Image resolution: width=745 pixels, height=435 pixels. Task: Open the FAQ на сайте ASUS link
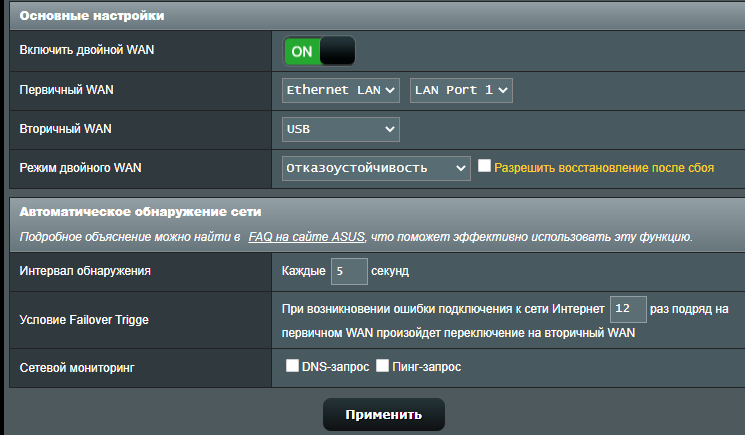[307, 238]
